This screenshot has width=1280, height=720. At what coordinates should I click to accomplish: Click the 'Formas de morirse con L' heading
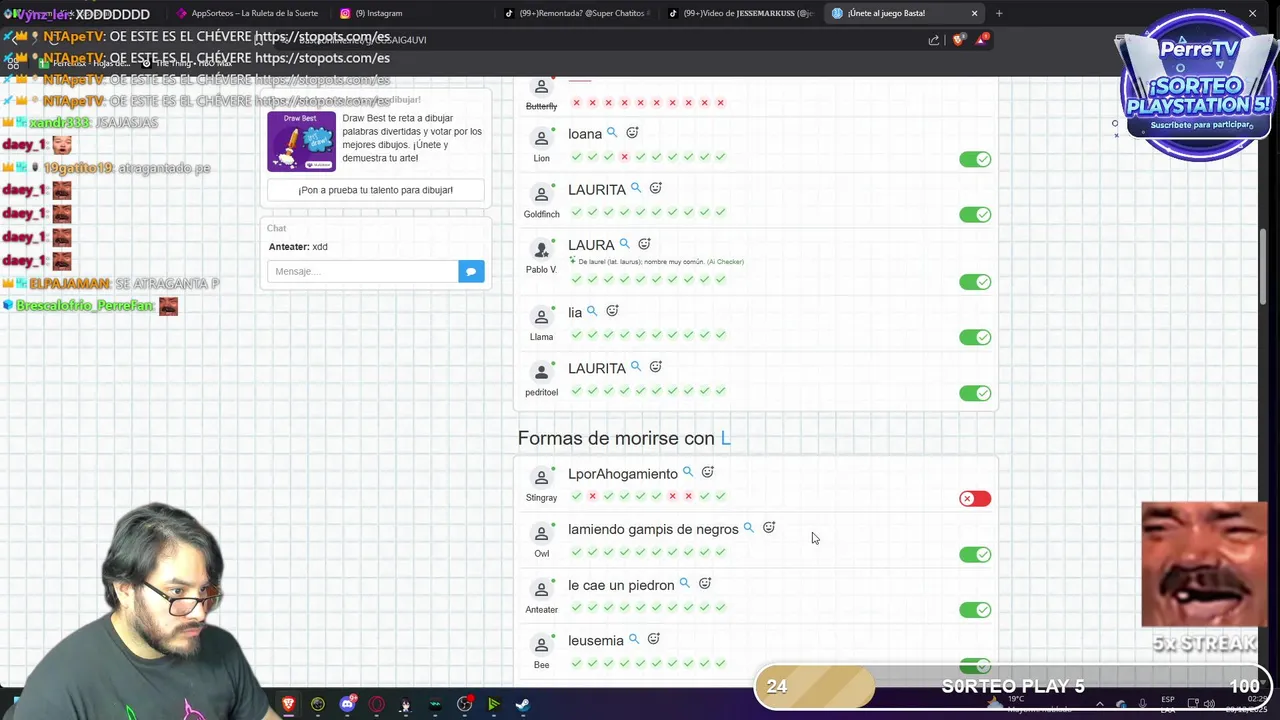[624, 438]
